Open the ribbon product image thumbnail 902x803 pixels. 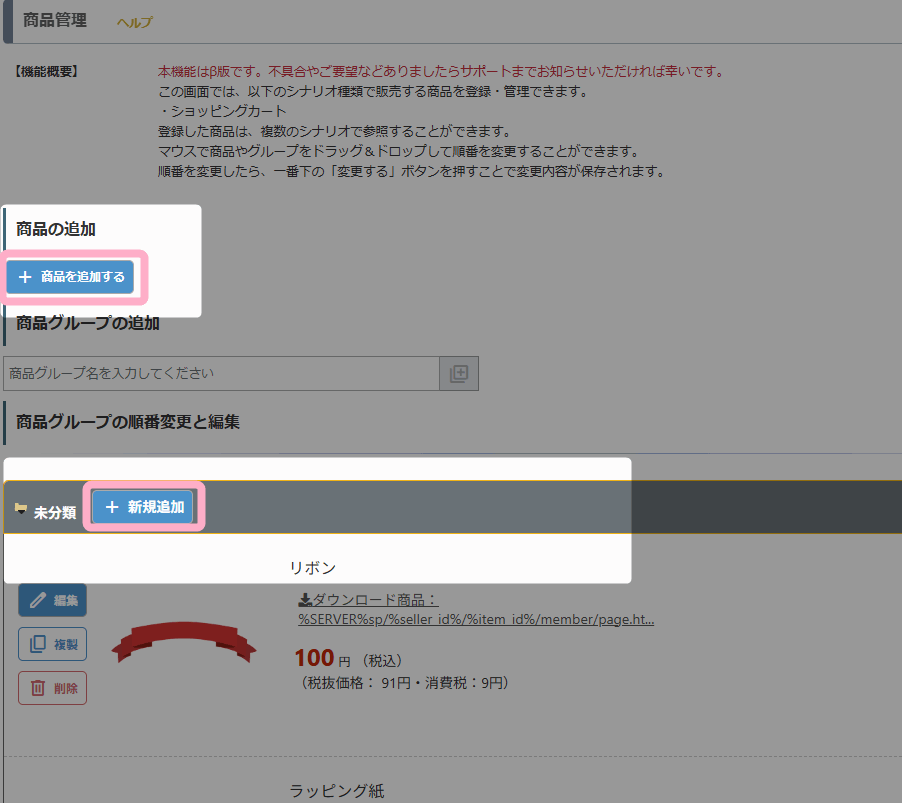click(x=184, y=642)
